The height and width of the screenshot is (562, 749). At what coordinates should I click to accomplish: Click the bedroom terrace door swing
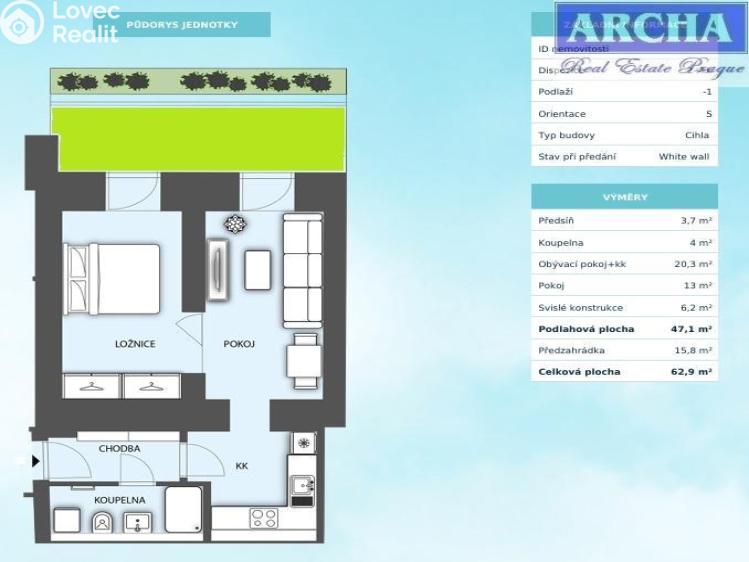133,191
